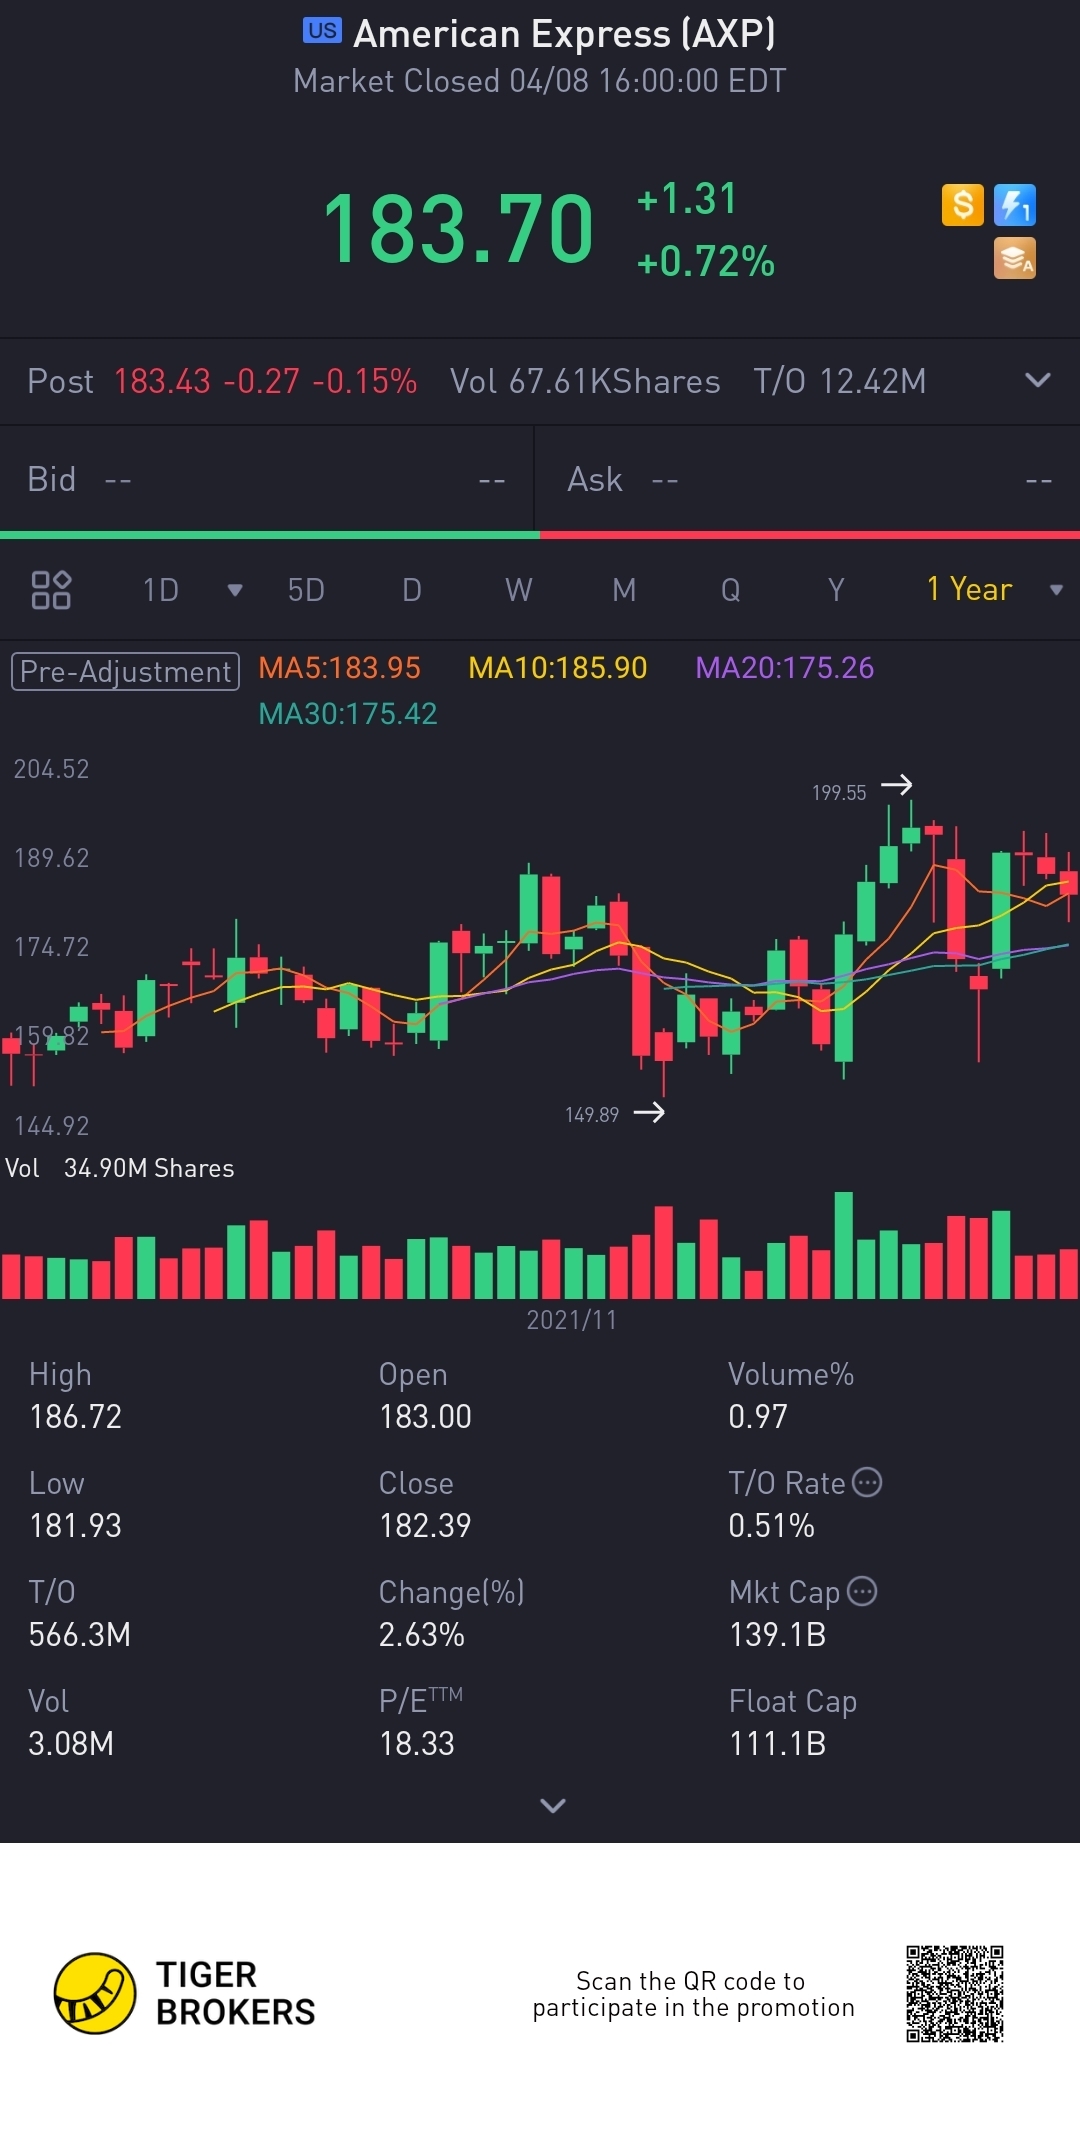Image resolution: width=1080 pixels, height=2145 pixels.
Task: Expand more stock statistics chevron
Action: [553, 1805]
